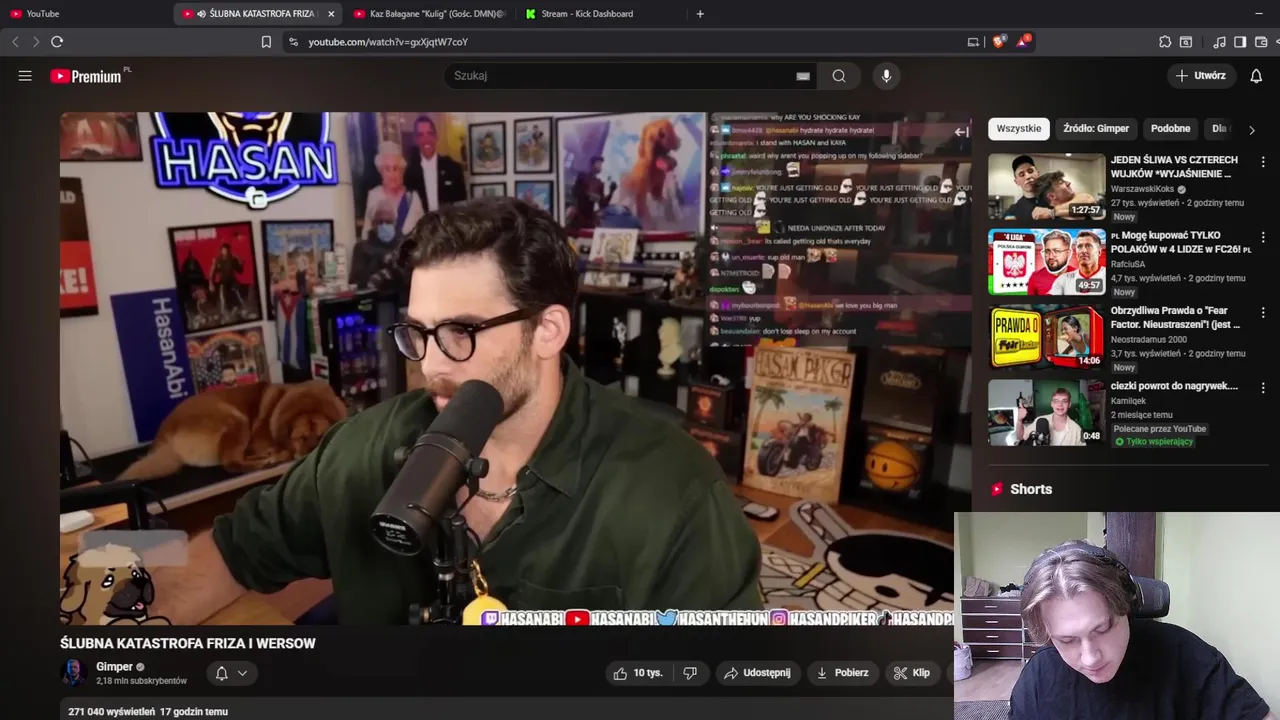This screenshot has height=720, width=1280.
Task: Expand description at 271 040 wyświetleń
Action: pyautogui.click(x=148, y=712)
